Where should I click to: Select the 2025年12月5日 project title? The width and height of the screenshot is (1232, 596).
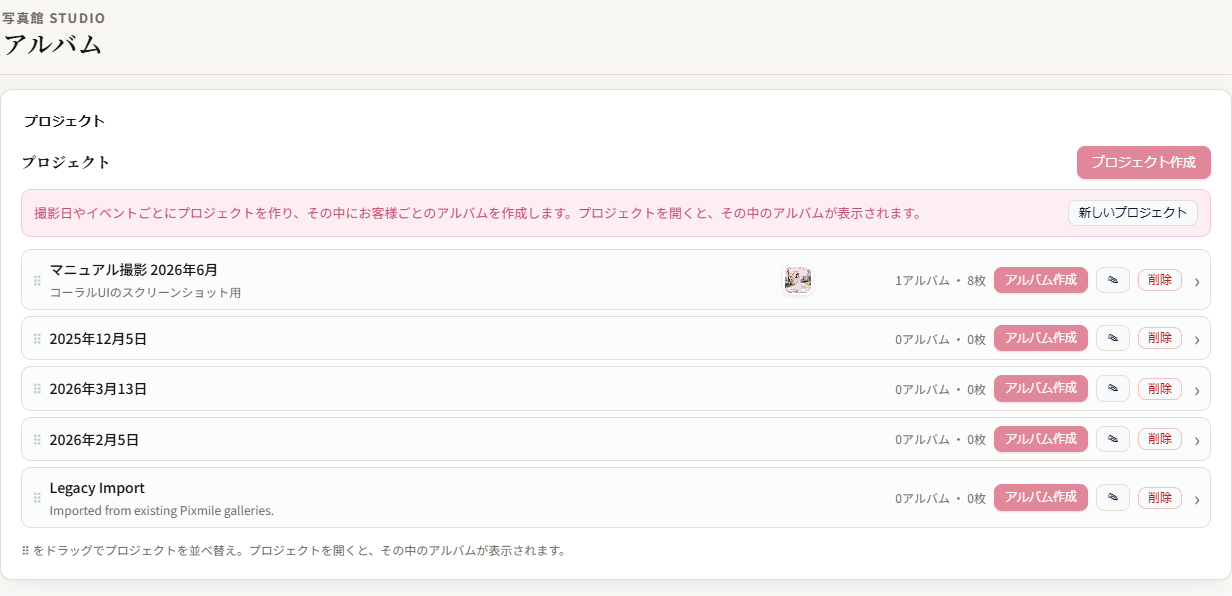tap(98, 339)
